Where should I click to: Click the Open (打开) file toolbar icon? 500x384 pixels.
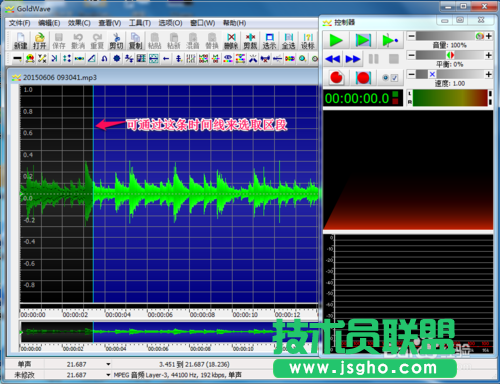tap(39, 41)
